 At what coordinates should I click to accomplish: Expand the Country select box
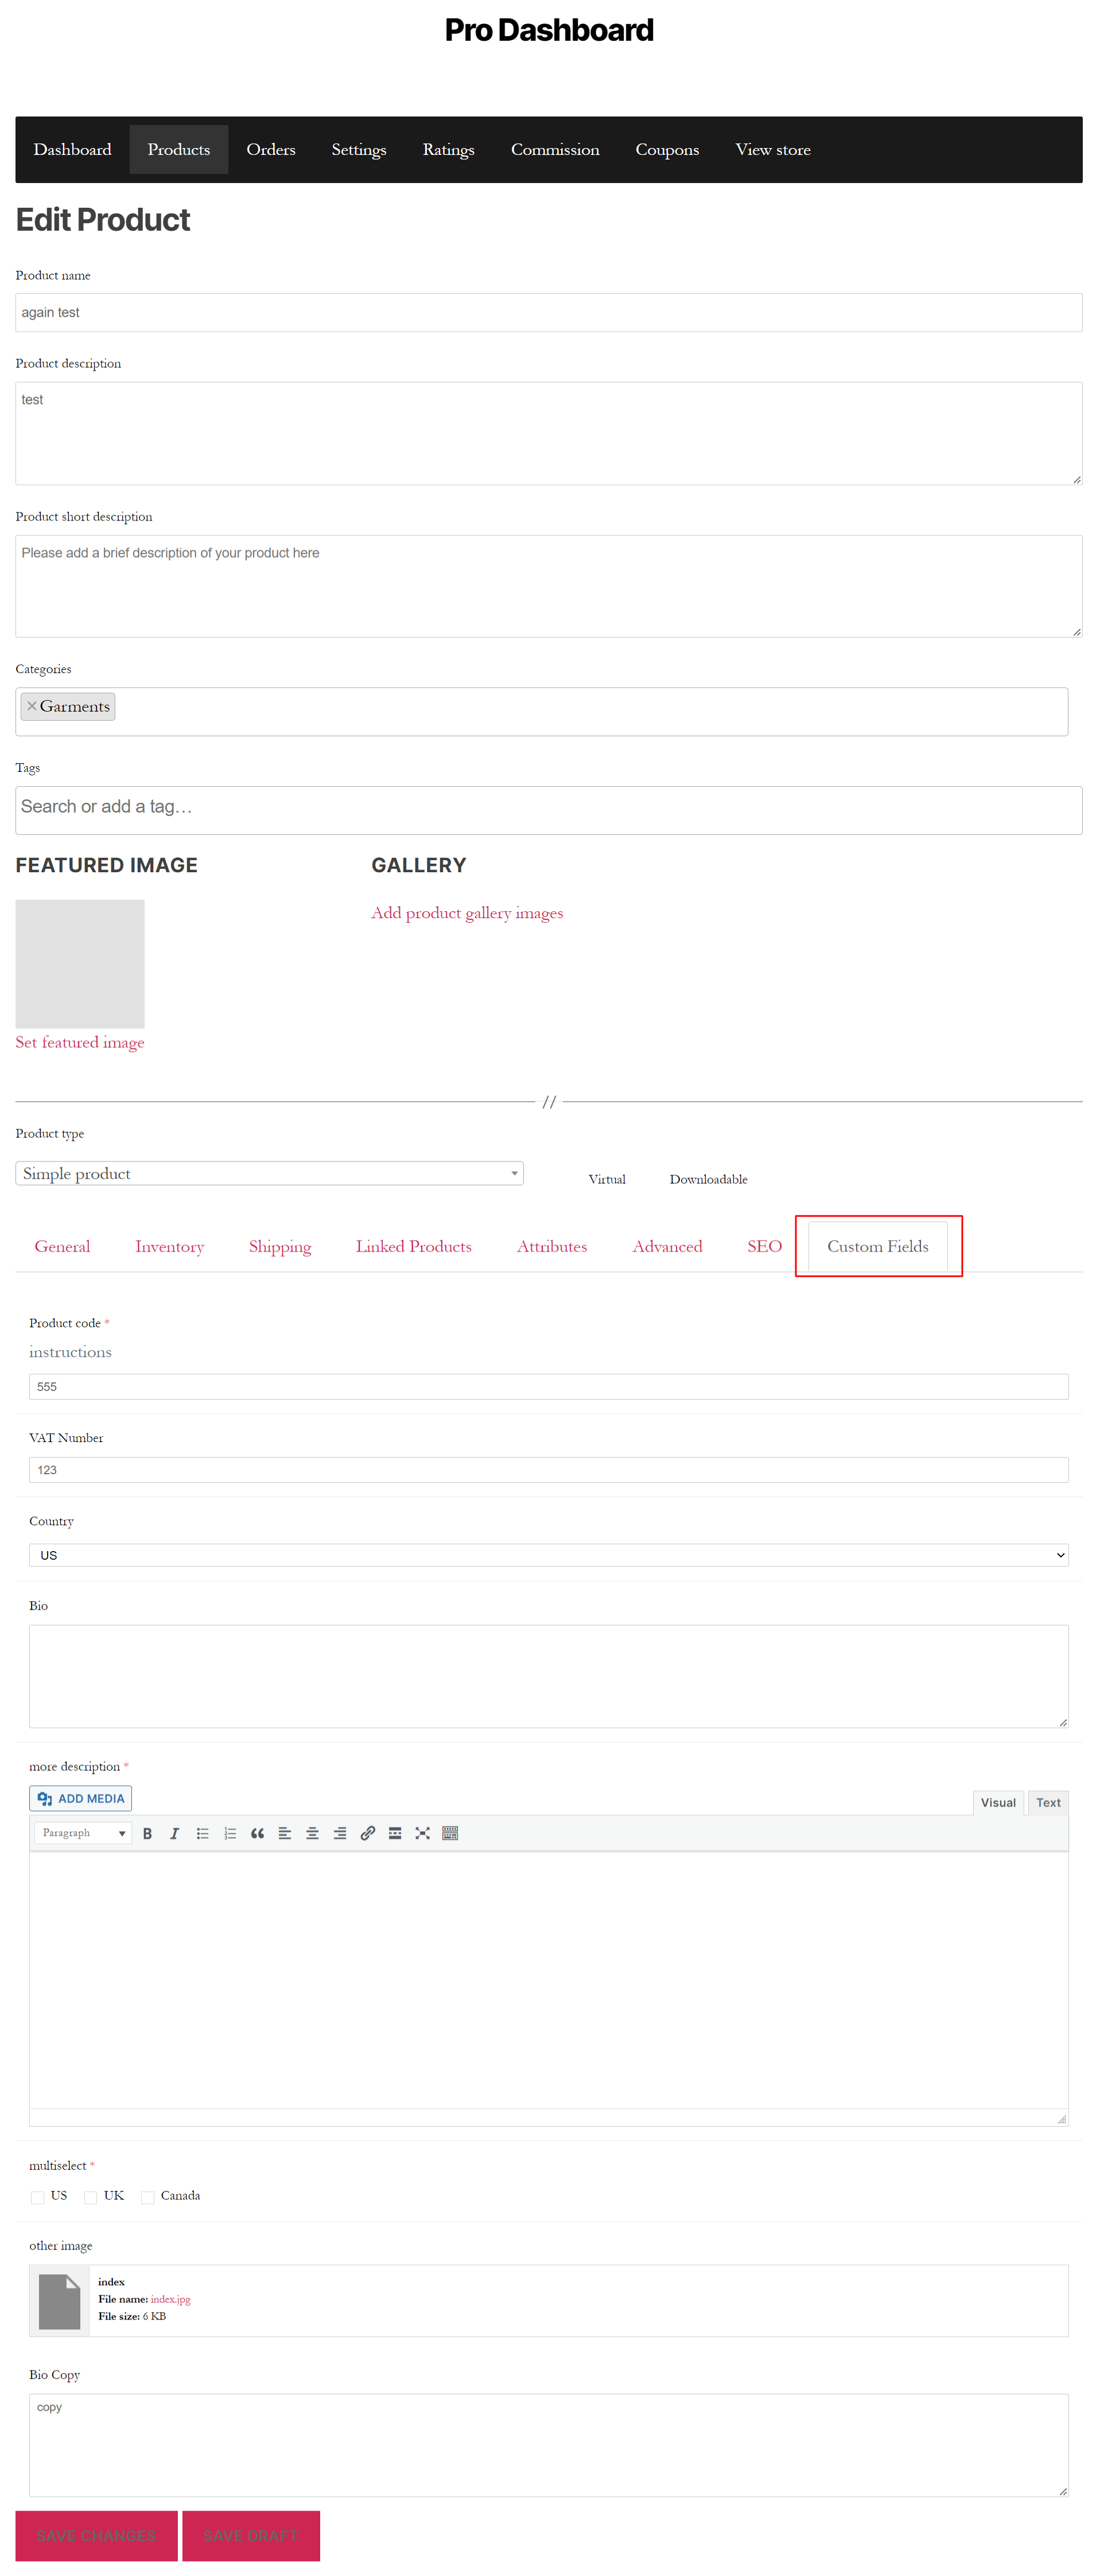[x=548, y=1555]
